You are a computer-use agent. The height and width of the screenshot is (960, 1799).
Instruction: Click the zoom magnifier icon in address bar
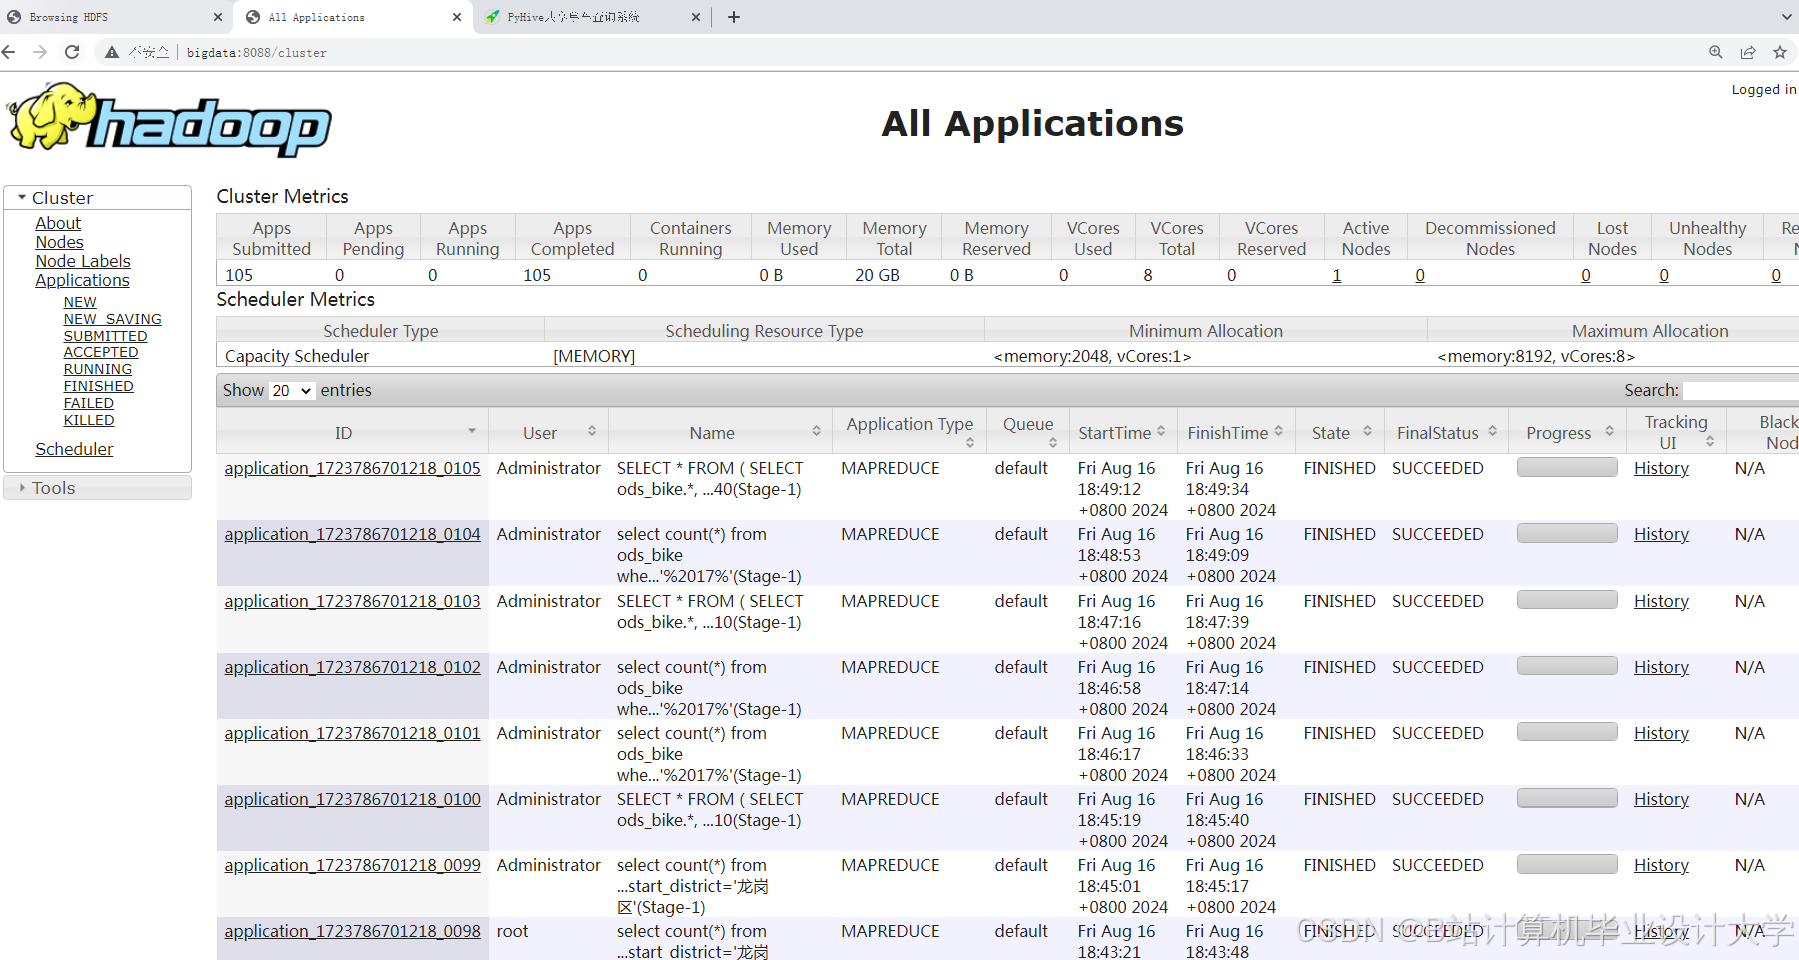pyautogui.click(x=1714, y=52)
